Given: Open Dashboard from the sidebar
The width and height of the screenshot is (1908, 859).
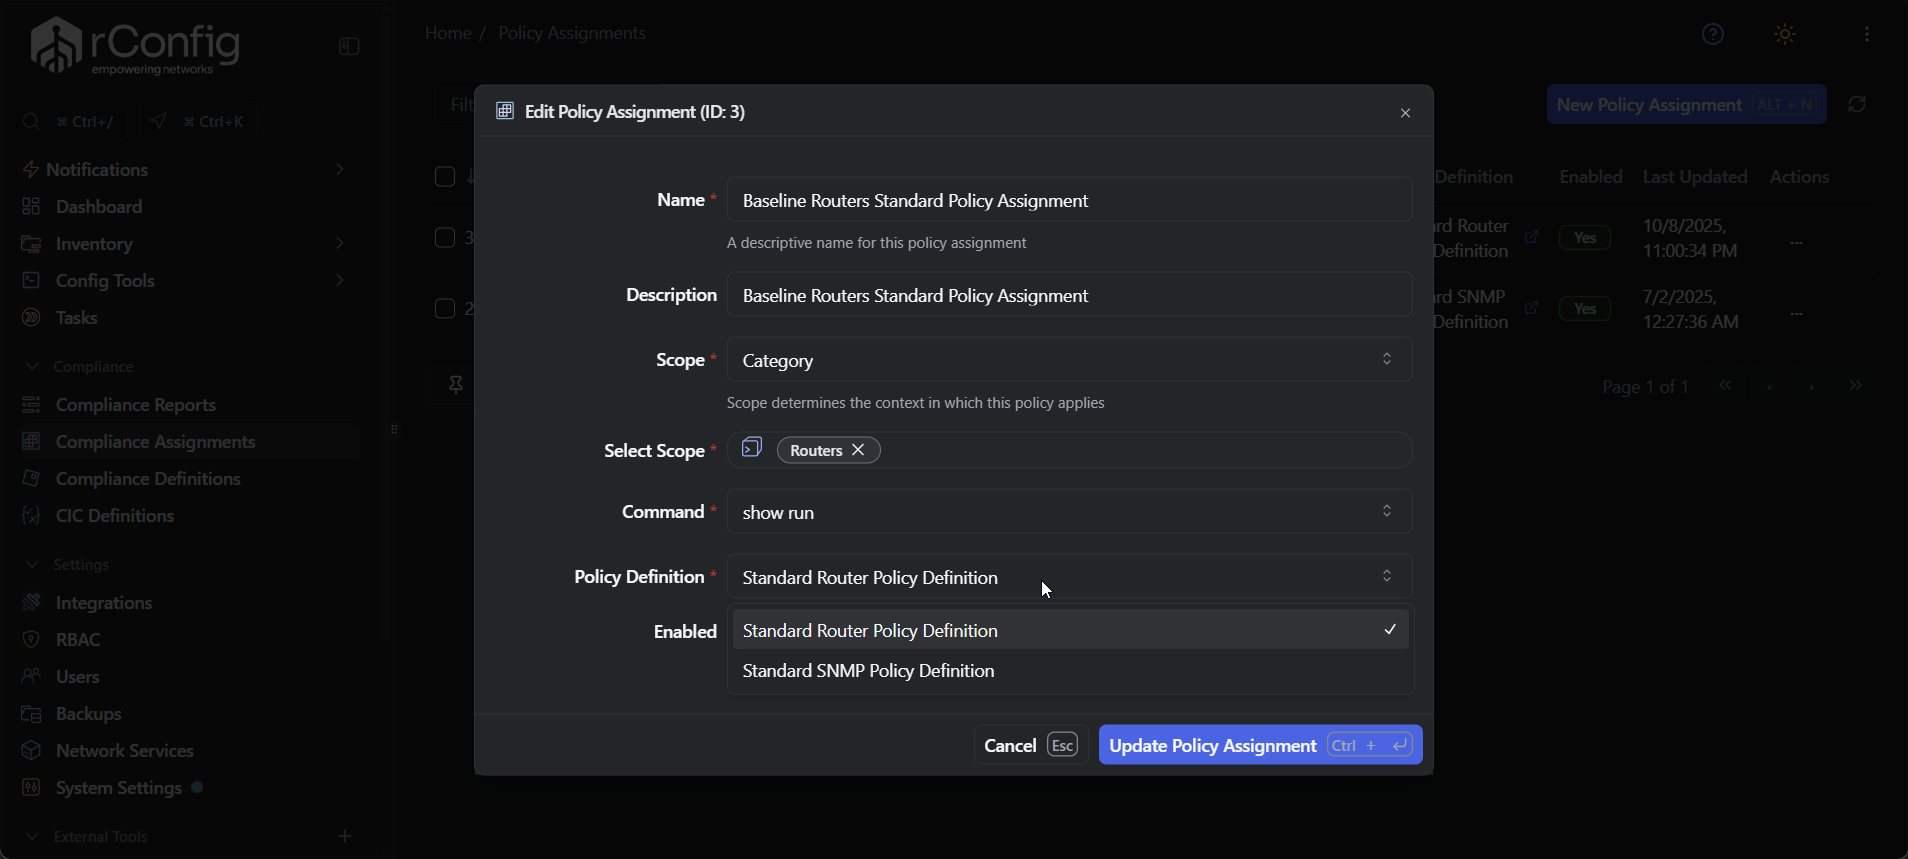Looking at the screenshot, I should coord(99,207).
